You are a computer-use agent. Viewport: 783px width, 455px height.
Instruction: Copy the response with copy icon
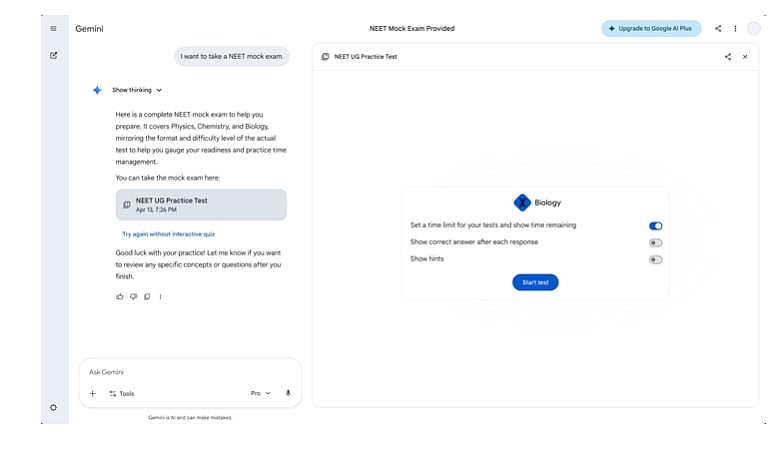point(147,296)
